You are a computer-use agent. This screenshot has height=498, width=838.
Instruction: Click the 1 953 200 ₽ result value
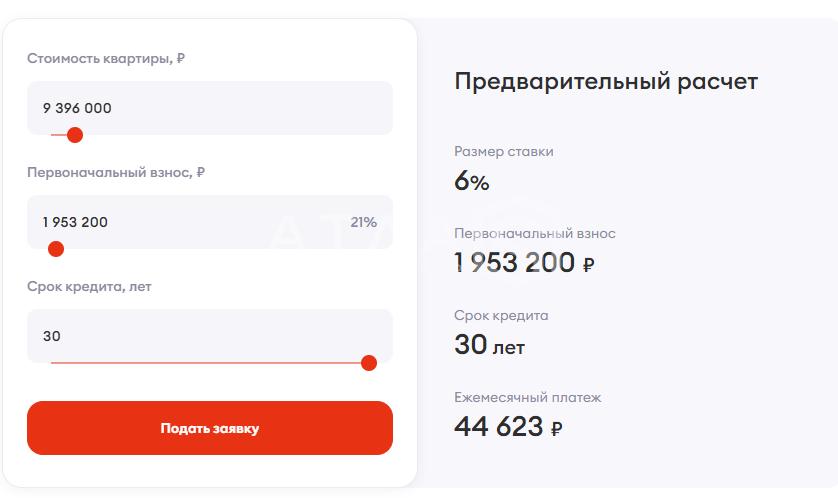(x=524, y=263)
